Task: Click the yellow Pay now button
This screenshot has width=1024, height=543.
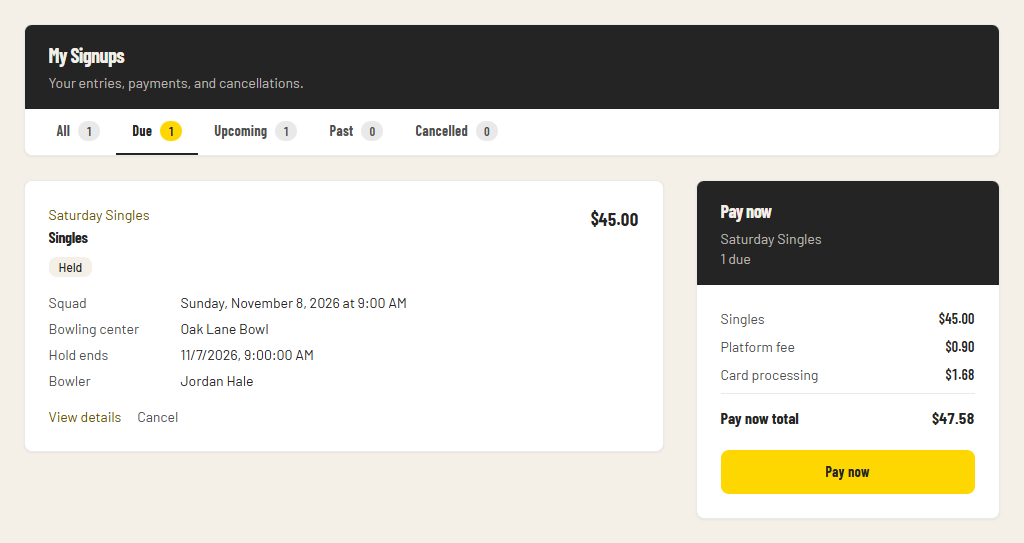Action: (x=848, y=472)
